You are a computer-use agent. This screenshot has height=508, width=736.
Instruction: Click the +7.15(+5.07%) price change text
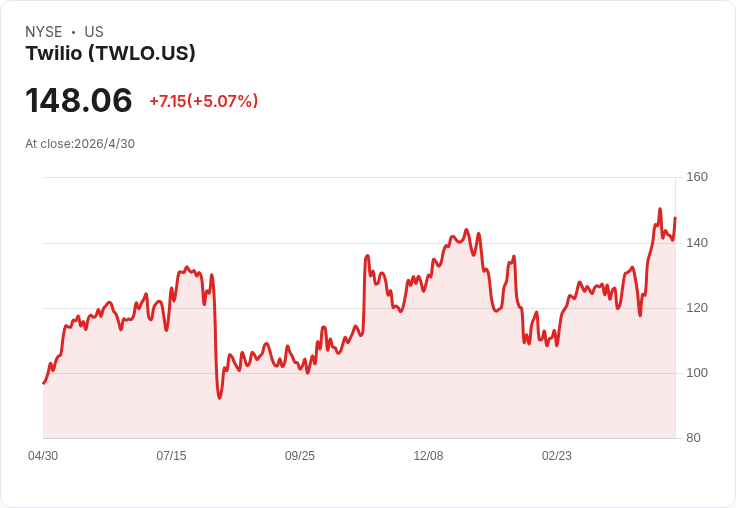coord(204,101)
